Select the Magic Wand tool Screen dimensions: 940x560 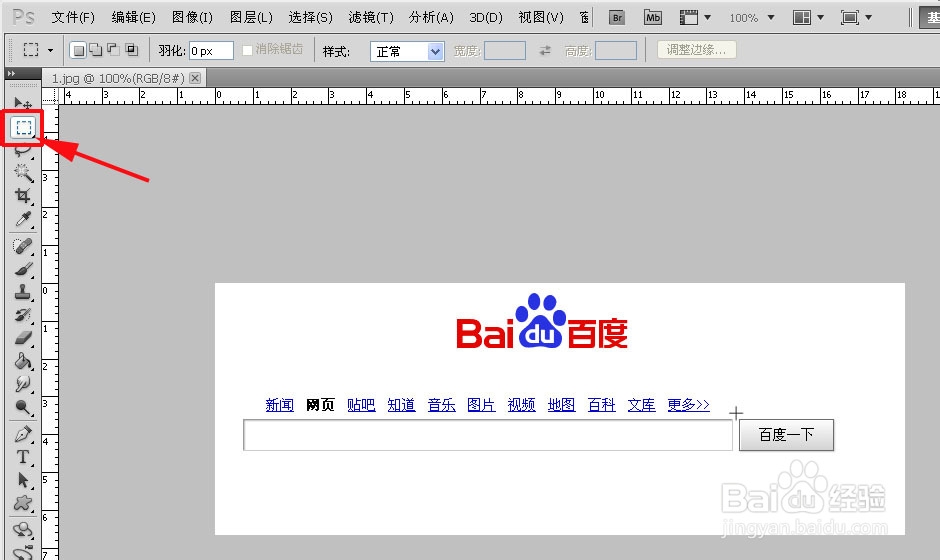click(23, 173)
